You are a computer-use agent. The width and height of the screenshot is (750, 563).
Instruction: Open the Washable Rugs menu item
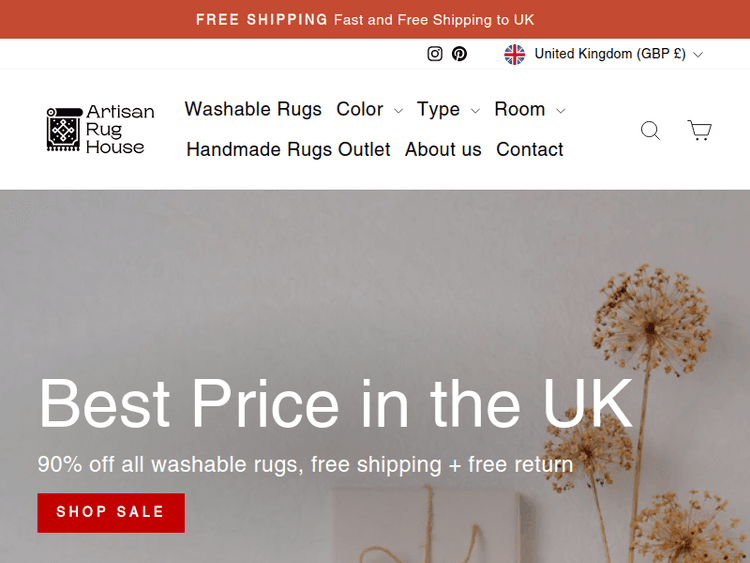[x=253, y=109]
